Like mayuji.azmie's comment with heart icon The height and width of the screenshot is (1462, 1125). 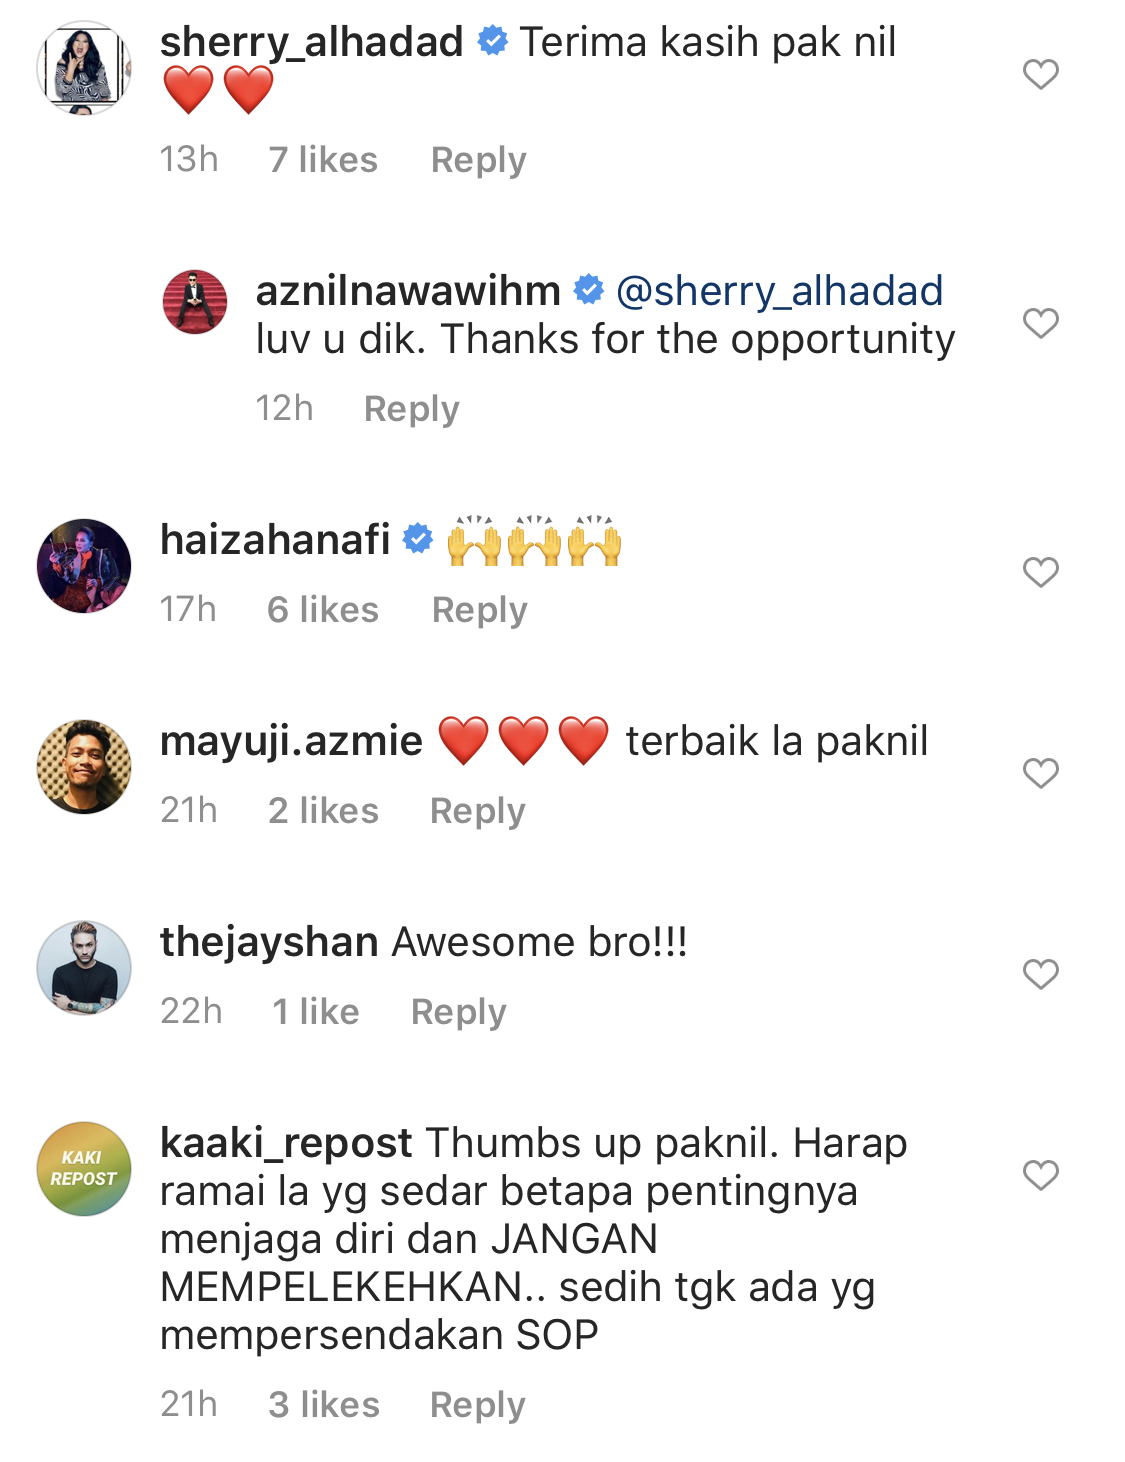click(1040, 773)
